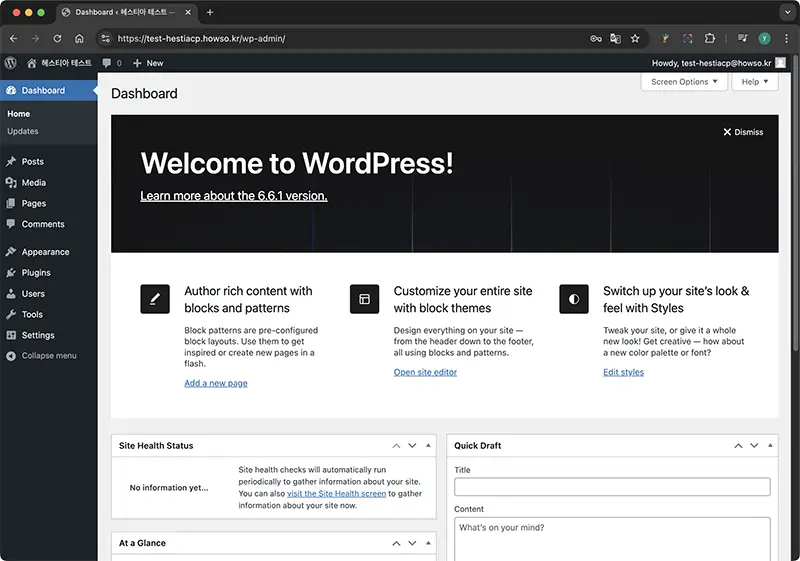
Task: Click the Comments speech bubble sidebar icon
Action: pos(11,223)
